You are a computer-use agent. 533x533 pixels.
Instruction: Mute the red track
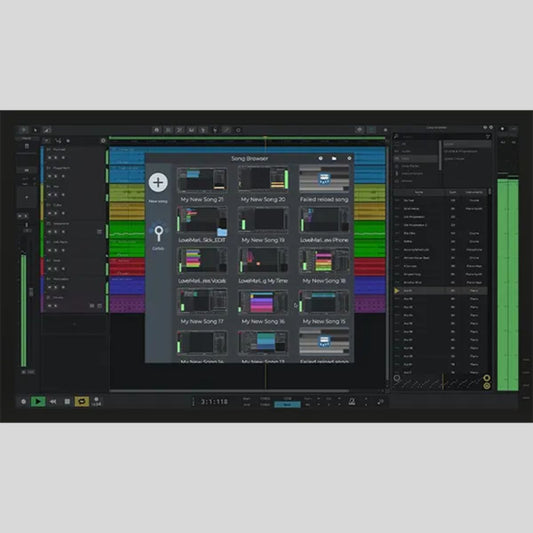(x=50, y=269)
